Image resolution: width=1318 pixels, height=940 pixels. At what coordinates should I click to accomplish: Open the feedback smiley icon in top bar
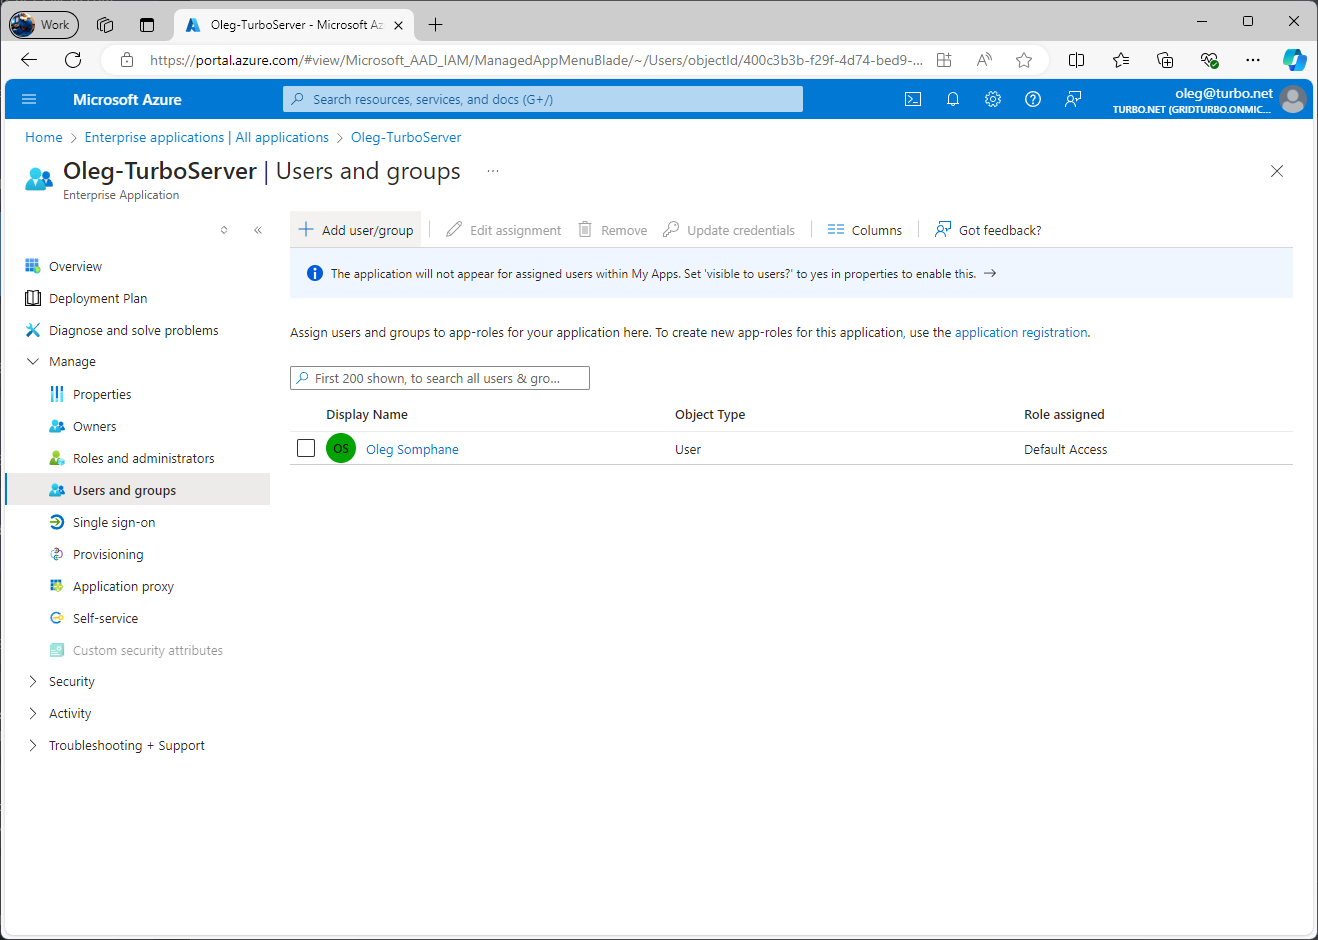coord(1072,99)
